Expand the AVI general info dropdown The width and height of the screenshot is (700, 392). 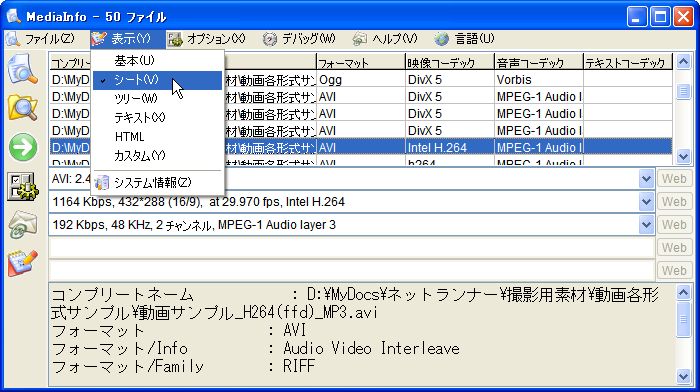646,179
